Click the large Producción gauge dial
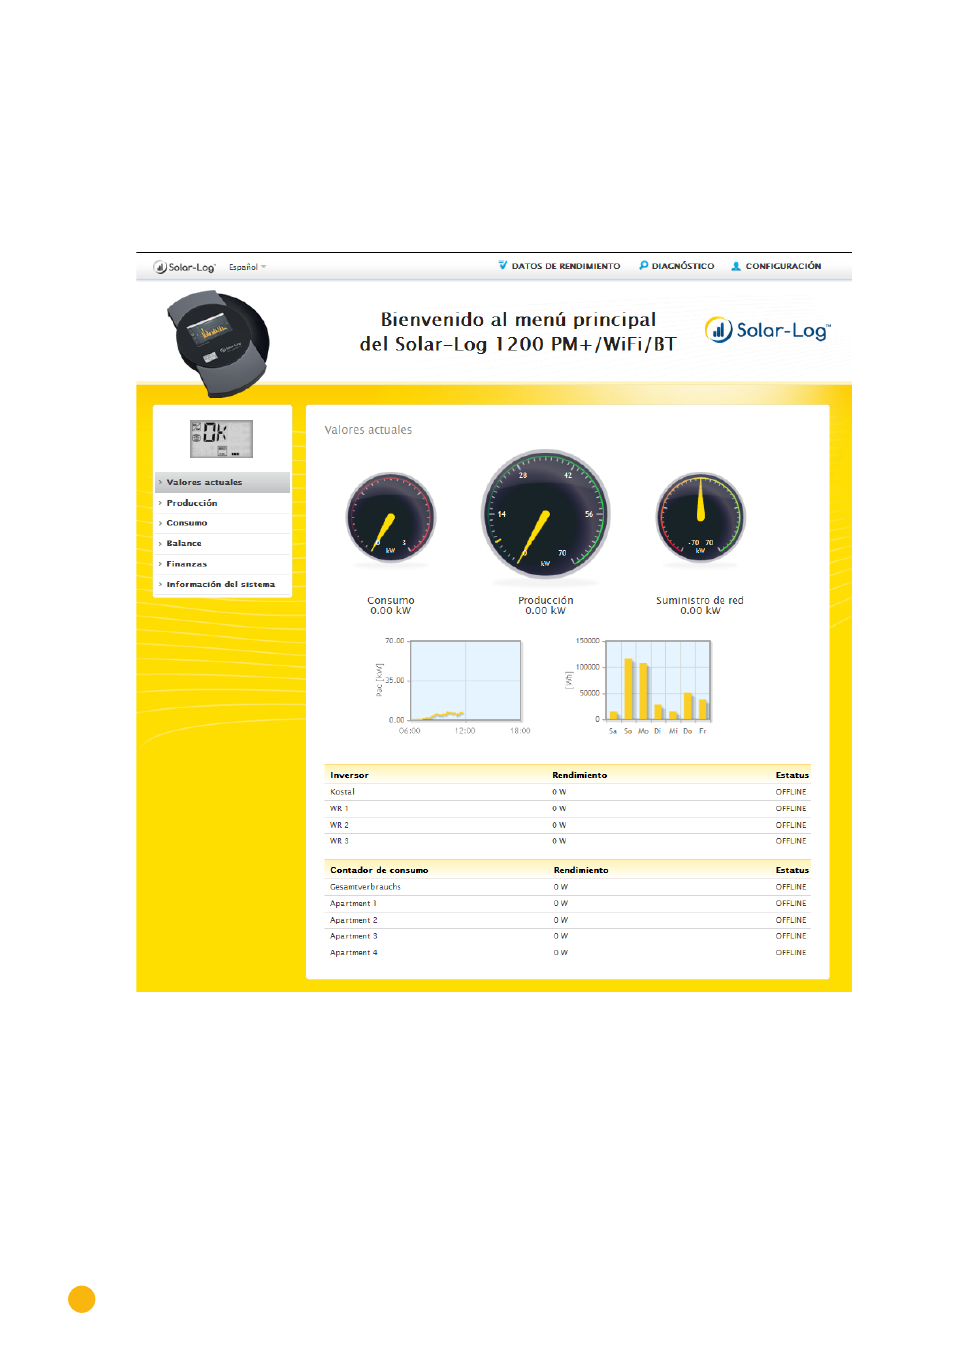This screenshot has height=1349, width=954. tap(545, 514)
